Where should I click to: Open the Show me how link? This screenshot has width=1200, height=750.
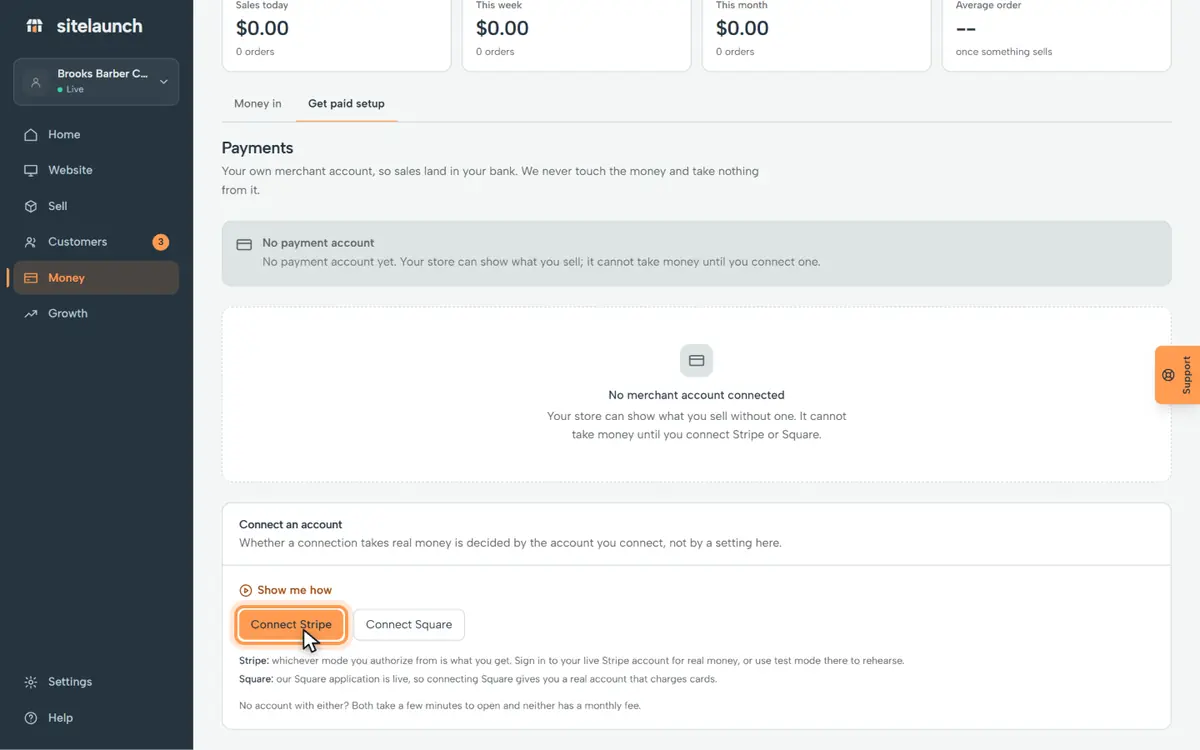[x=286, y=590]
